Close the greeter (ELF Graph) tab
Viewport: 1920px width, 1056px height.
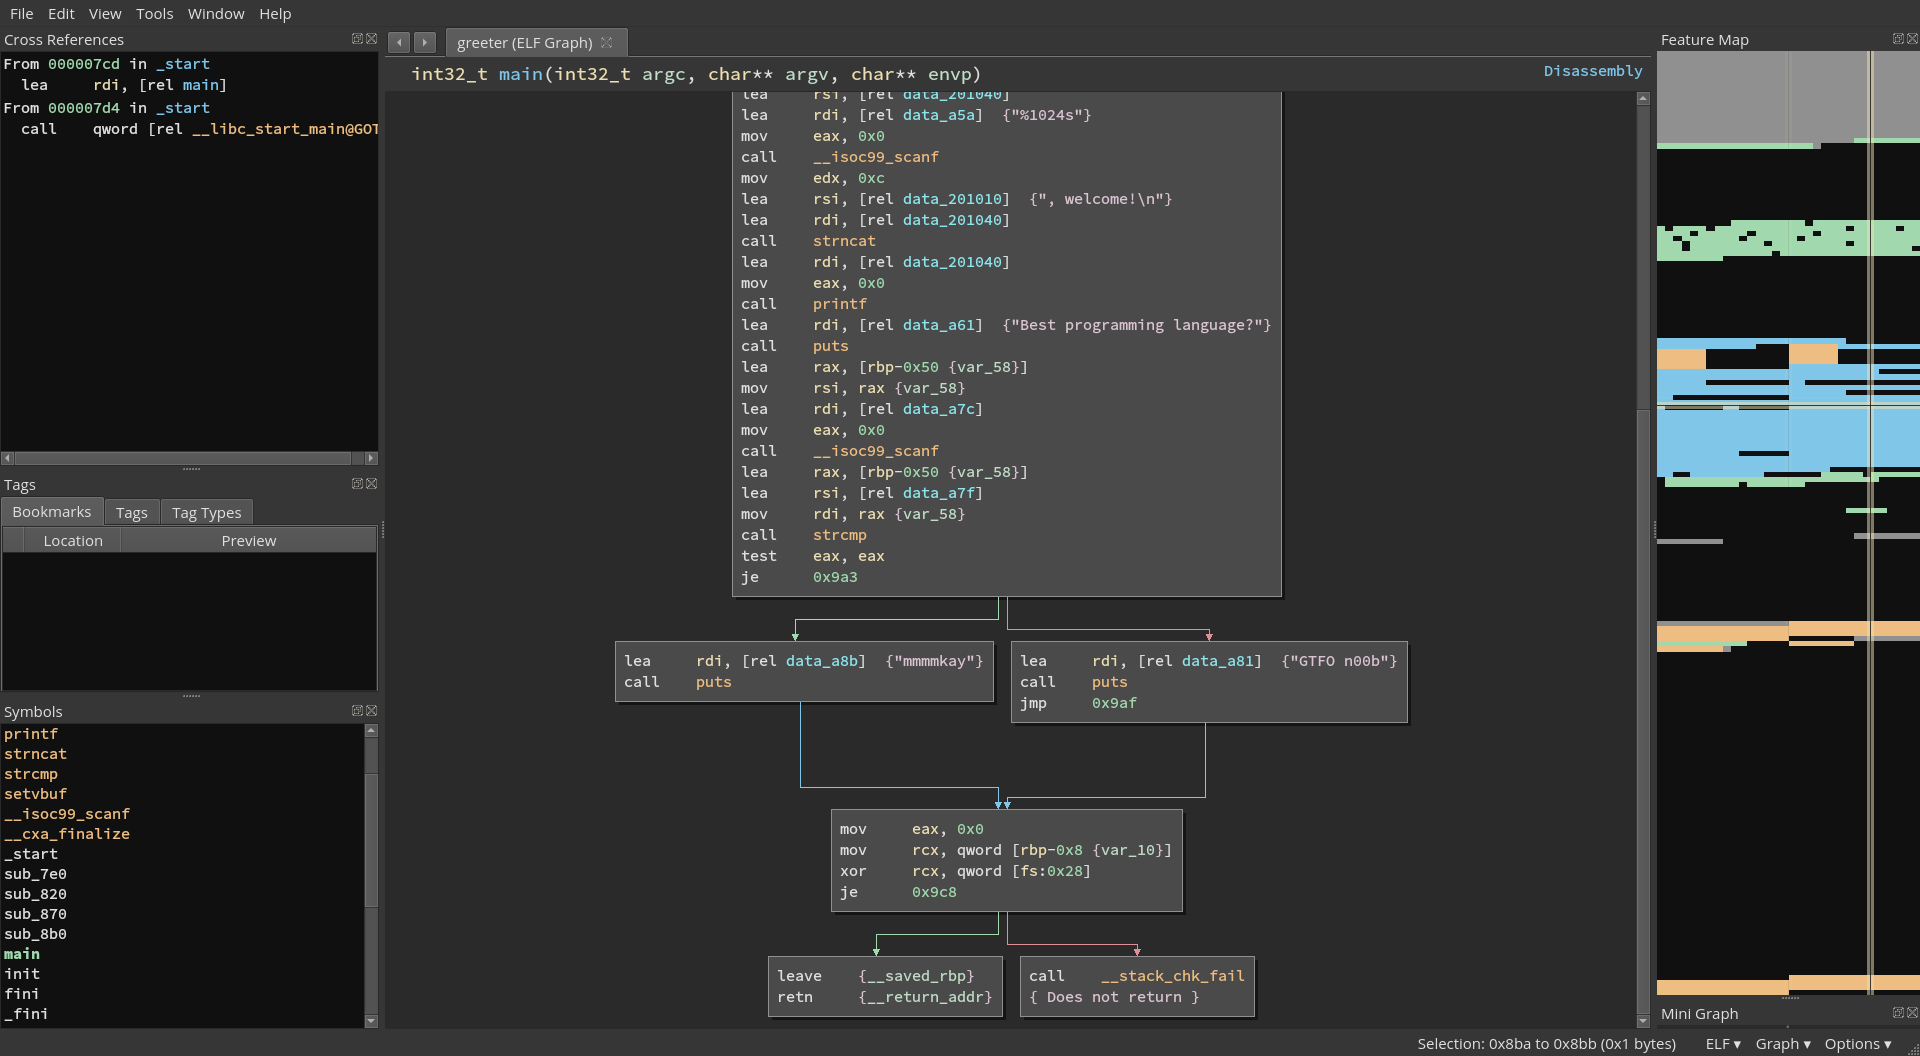click(x=607, y=42)
